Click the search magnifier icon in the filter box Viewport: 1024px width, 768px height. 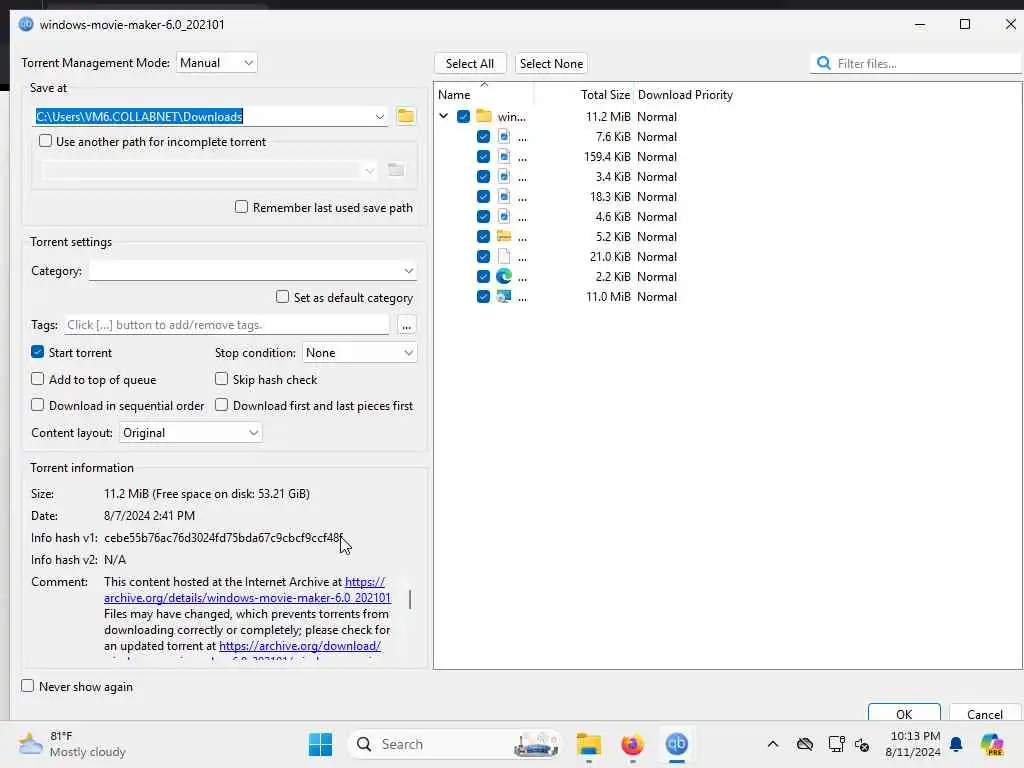[824, 63]
